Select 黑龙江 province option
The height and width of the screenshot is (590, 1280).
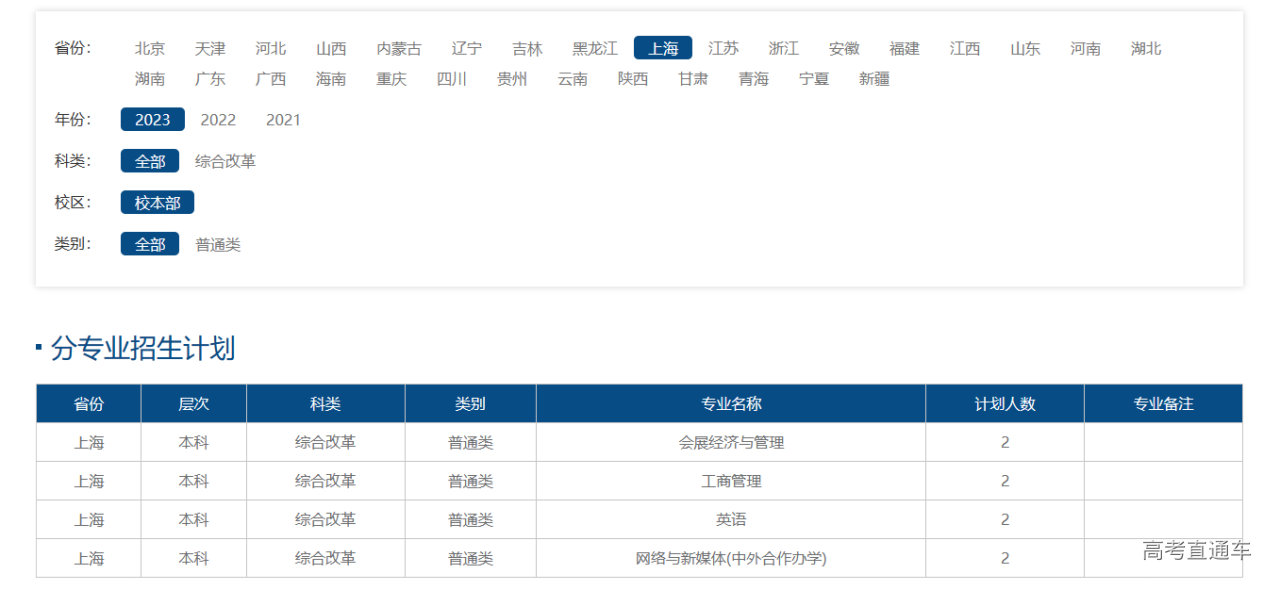[x=595, y=48]
